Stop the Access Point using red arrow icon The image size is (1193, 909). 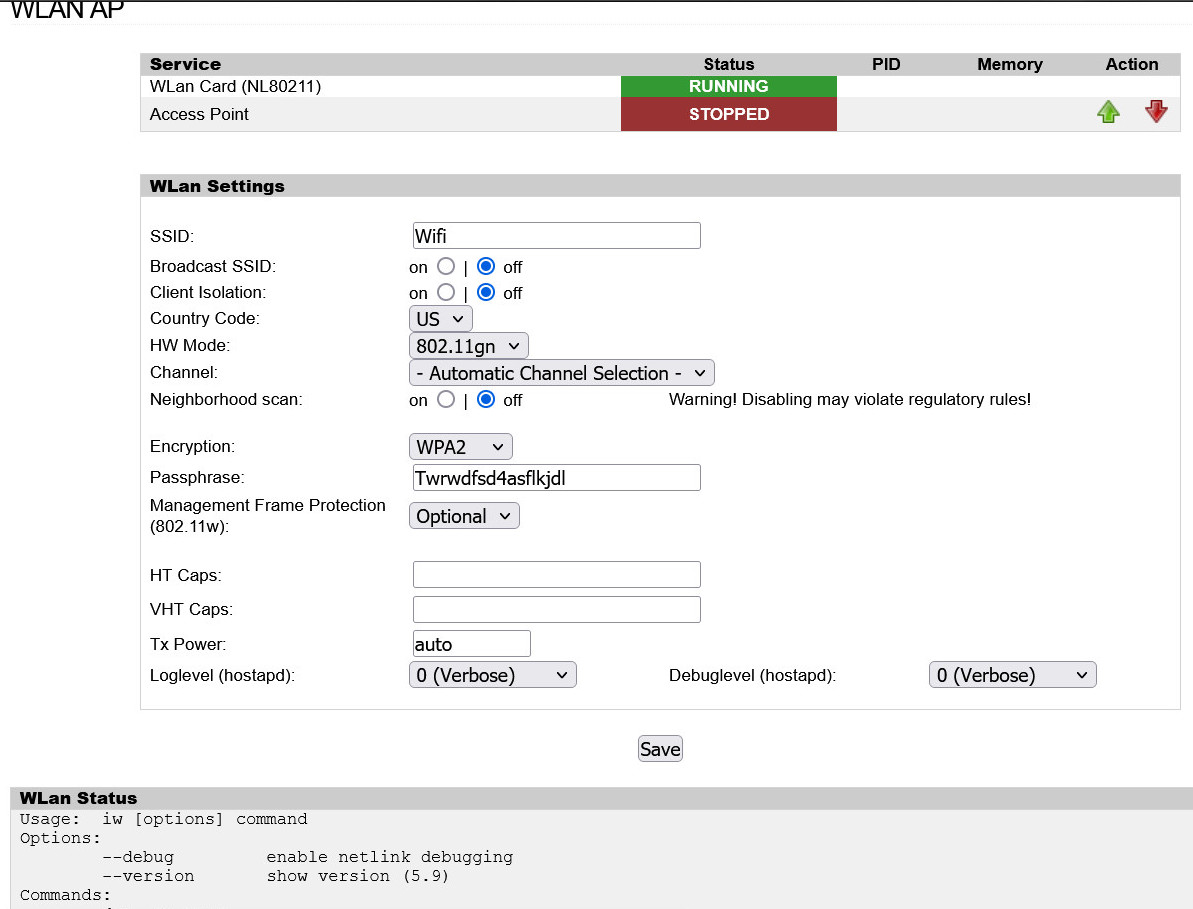1156,112
